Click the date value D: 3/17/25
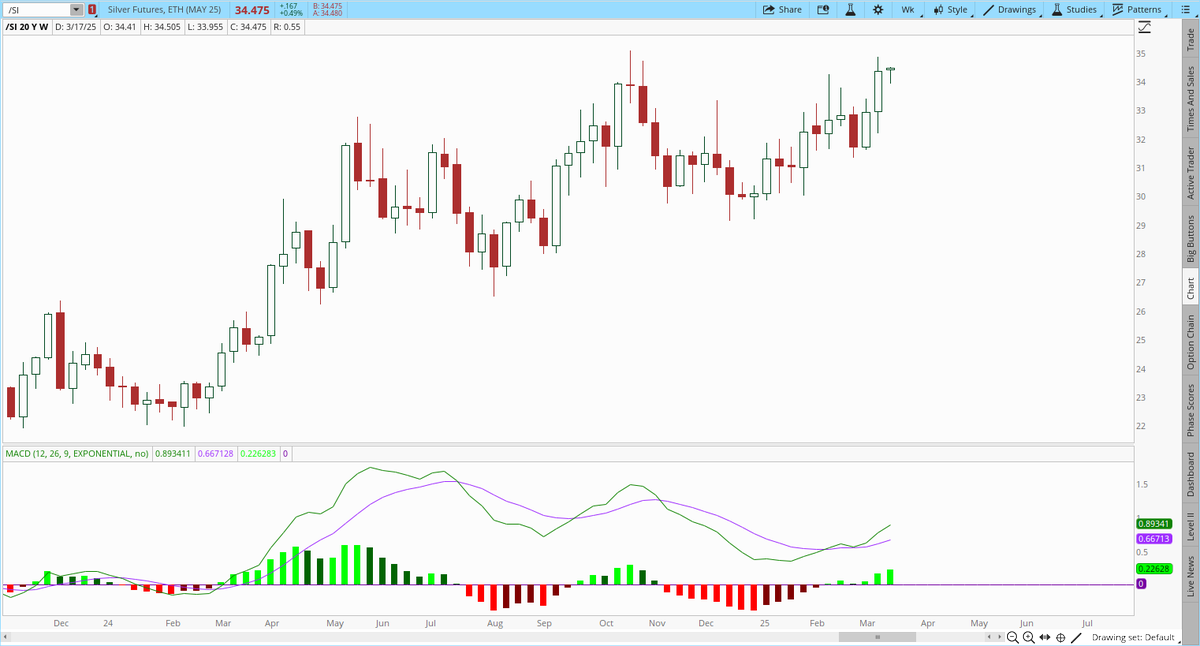 tap(75, 27)
